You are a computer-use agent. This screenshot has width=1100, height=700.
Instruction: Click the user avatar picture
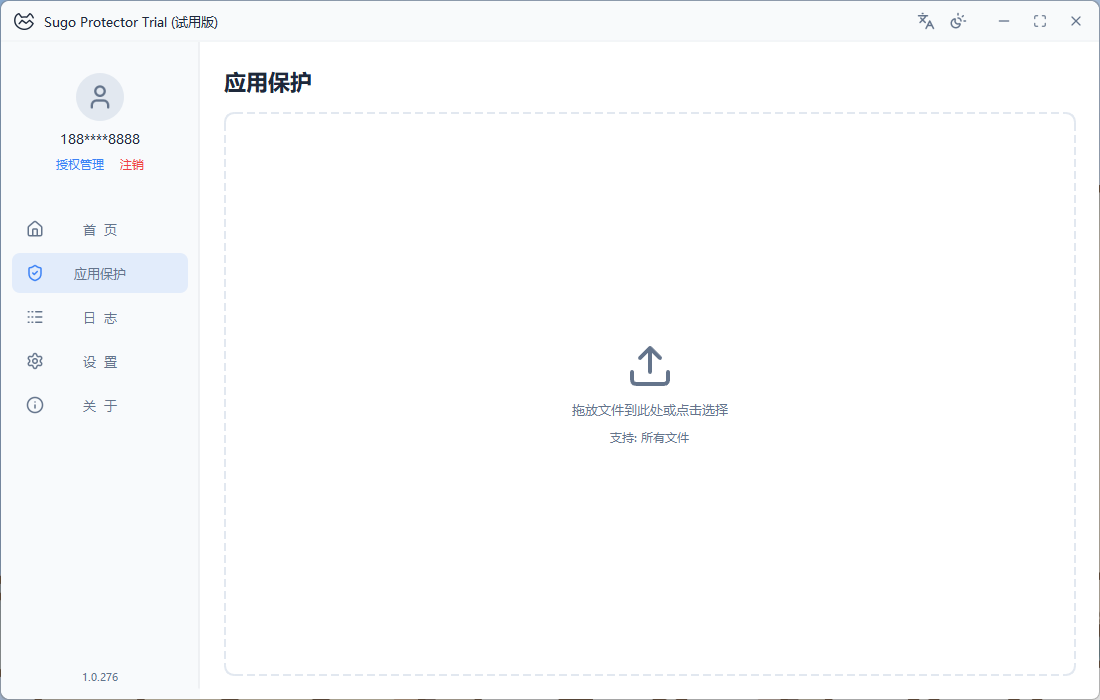click(x=100, y=97)
